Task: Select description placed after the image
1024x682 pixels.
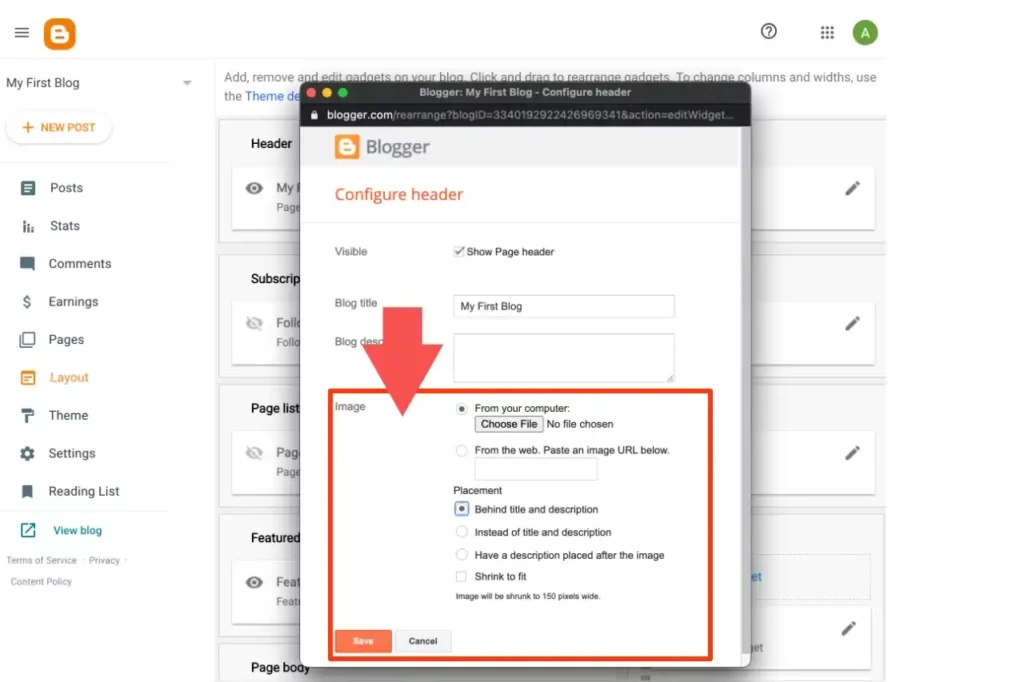Action: [462, 555]
